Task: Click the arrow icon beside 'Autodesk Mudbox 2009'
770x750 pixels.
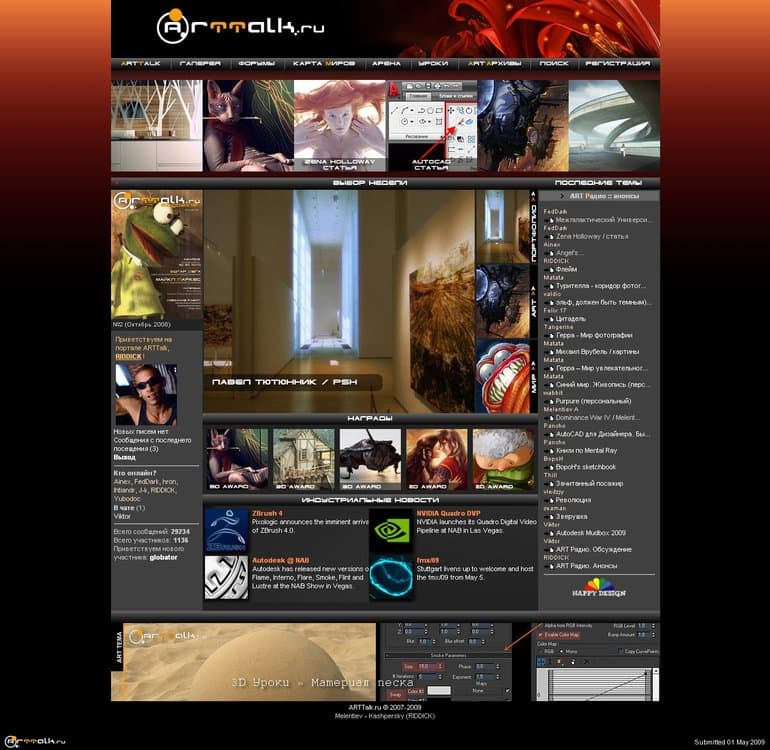Action: point(550,533)
